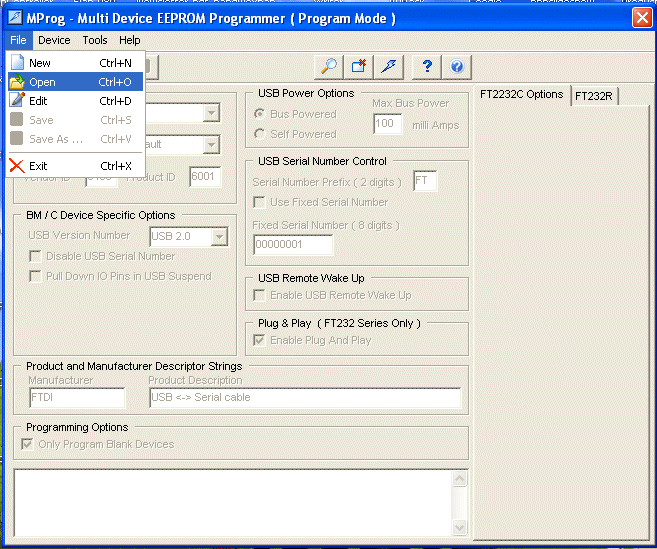Choose Open from the File menu
The width and height of the screenshot is (657, 549).
[75, 82]
